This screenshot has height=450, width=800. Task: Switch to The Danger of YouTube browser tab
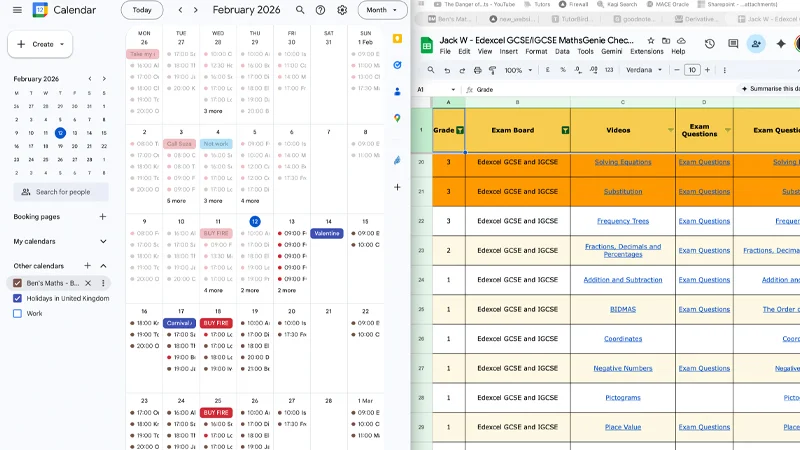(x=474, y=4)
